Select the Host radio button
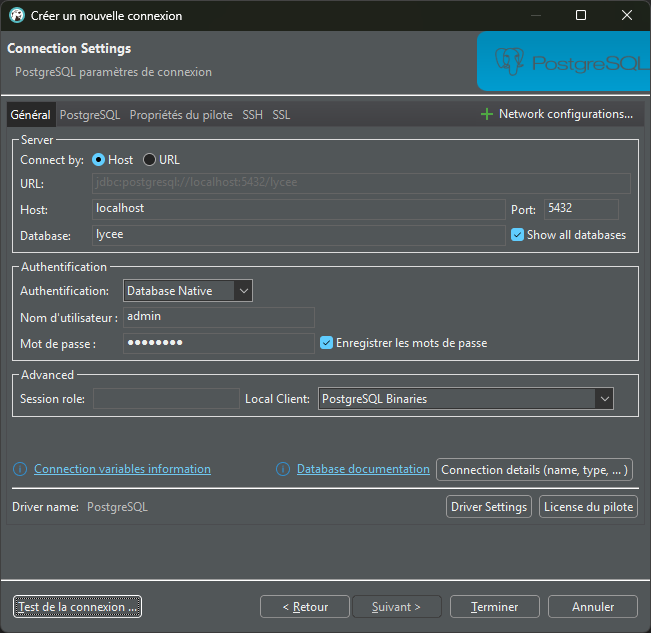This screenshot has height=633, width=651. [99, 160]
